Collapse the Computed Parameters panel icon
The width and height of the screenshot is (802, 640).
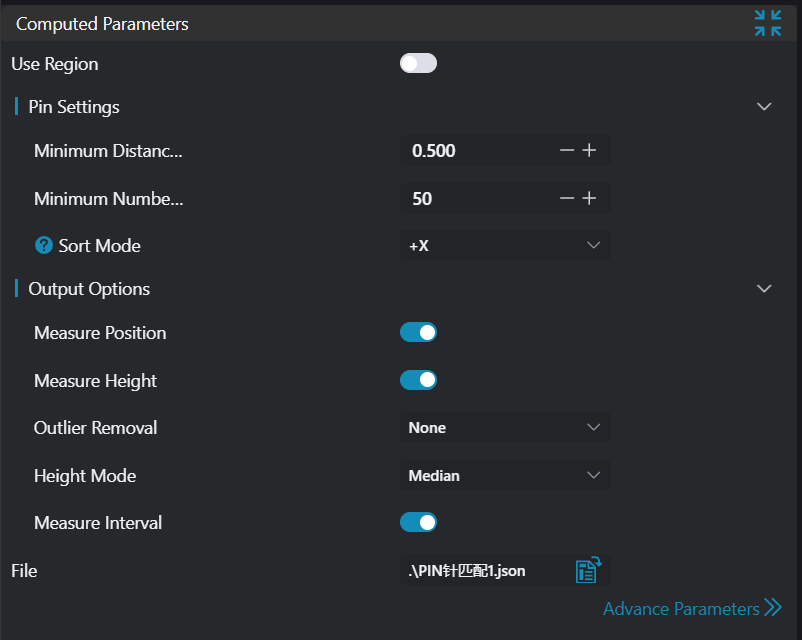[768, 23]
